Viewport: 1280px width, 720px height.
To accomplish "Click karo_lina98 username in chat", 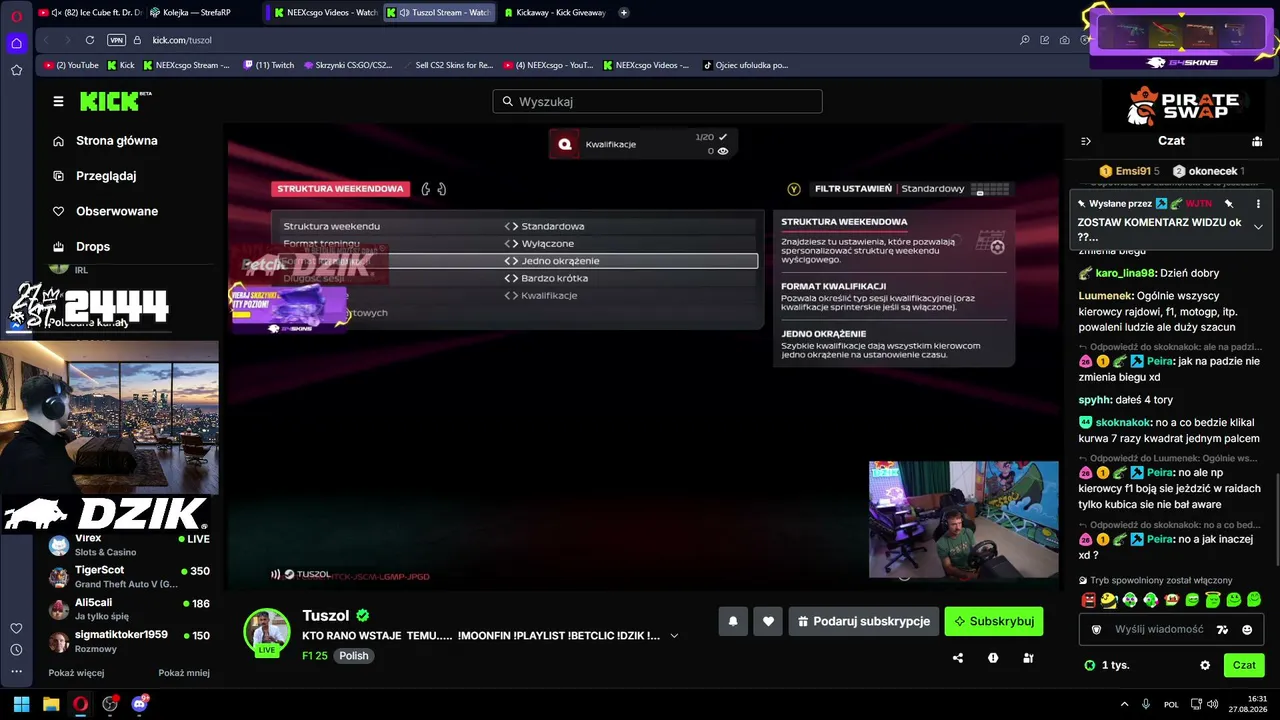I will tap(1125, 273).
